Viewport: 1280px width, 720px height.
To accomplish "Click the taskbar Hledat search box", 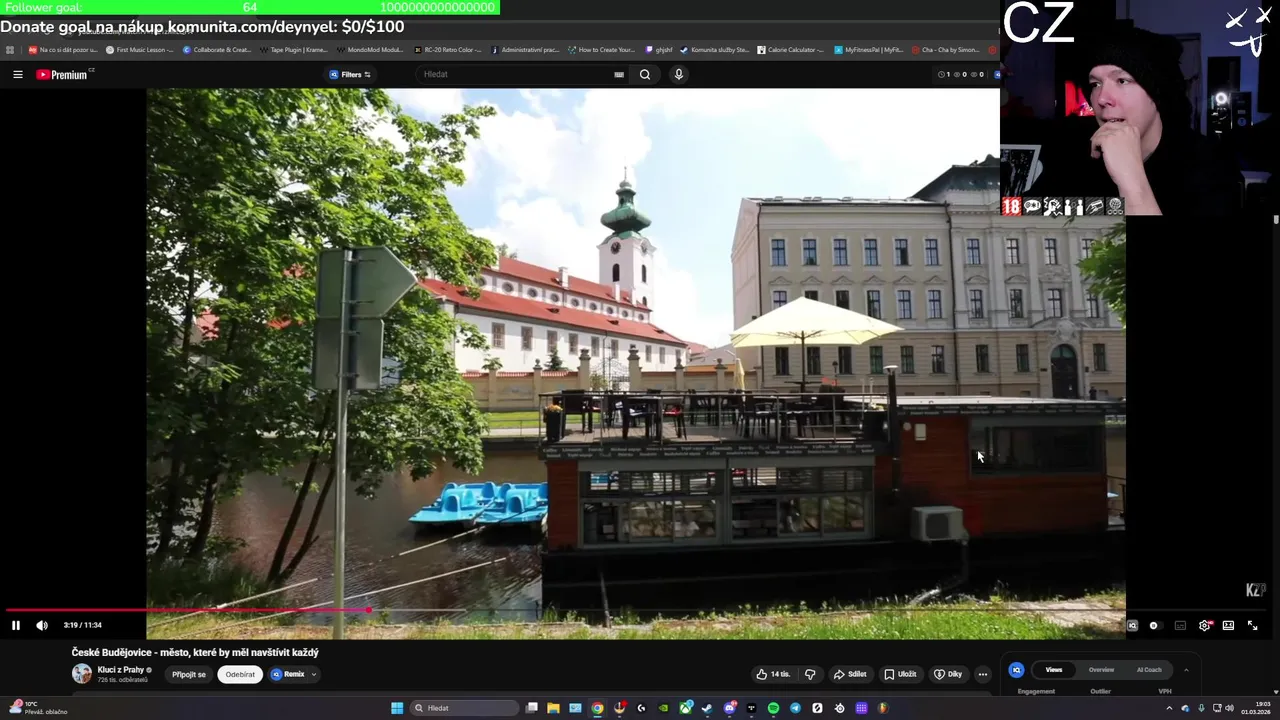I will click(x=464, y=708).
